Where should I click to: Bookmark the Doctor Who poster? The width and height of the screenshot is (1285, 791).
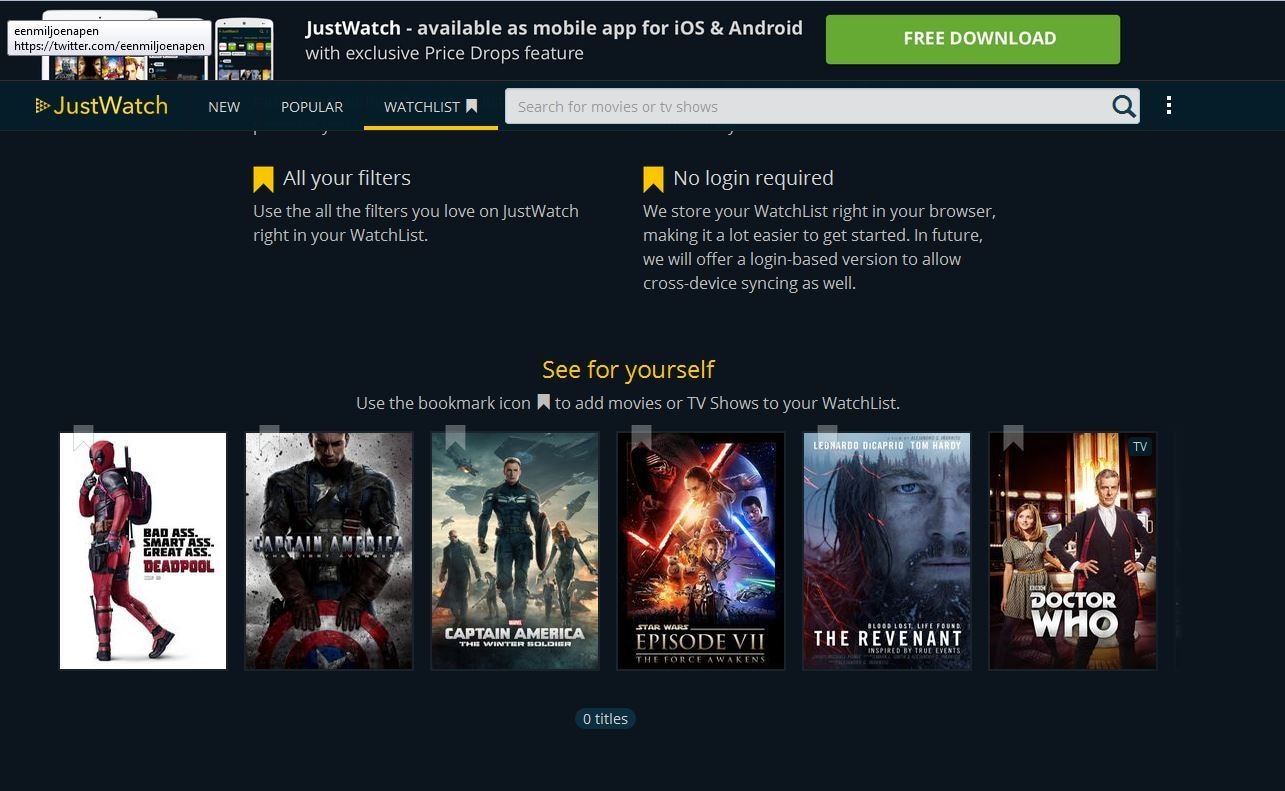pos(1013,437)
